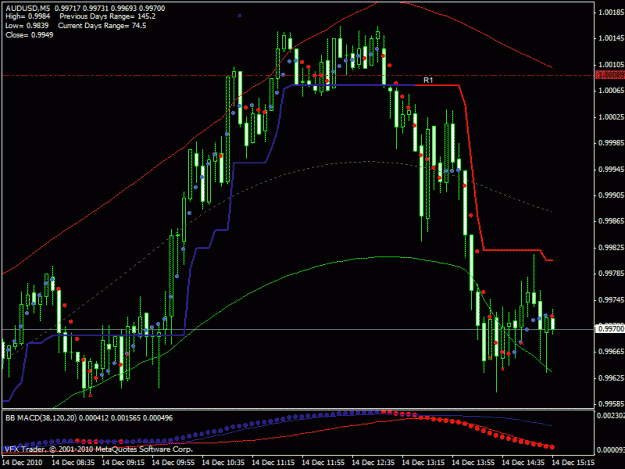
Task: Click price axis value 1.00065
Action: coord(611,90)
